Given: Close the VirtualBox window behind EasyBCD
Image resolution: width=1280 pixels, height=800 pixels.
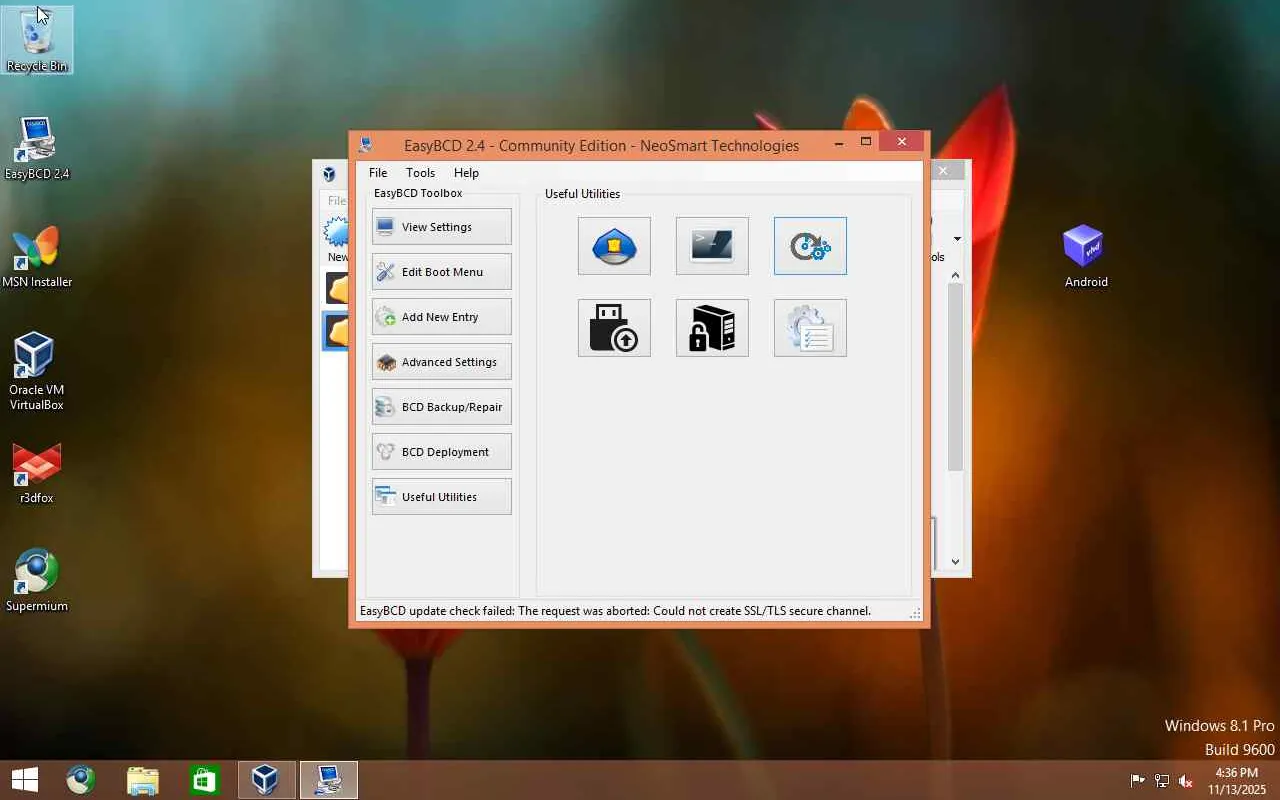Looking at the screenshot, I should (x=943, y=171).
